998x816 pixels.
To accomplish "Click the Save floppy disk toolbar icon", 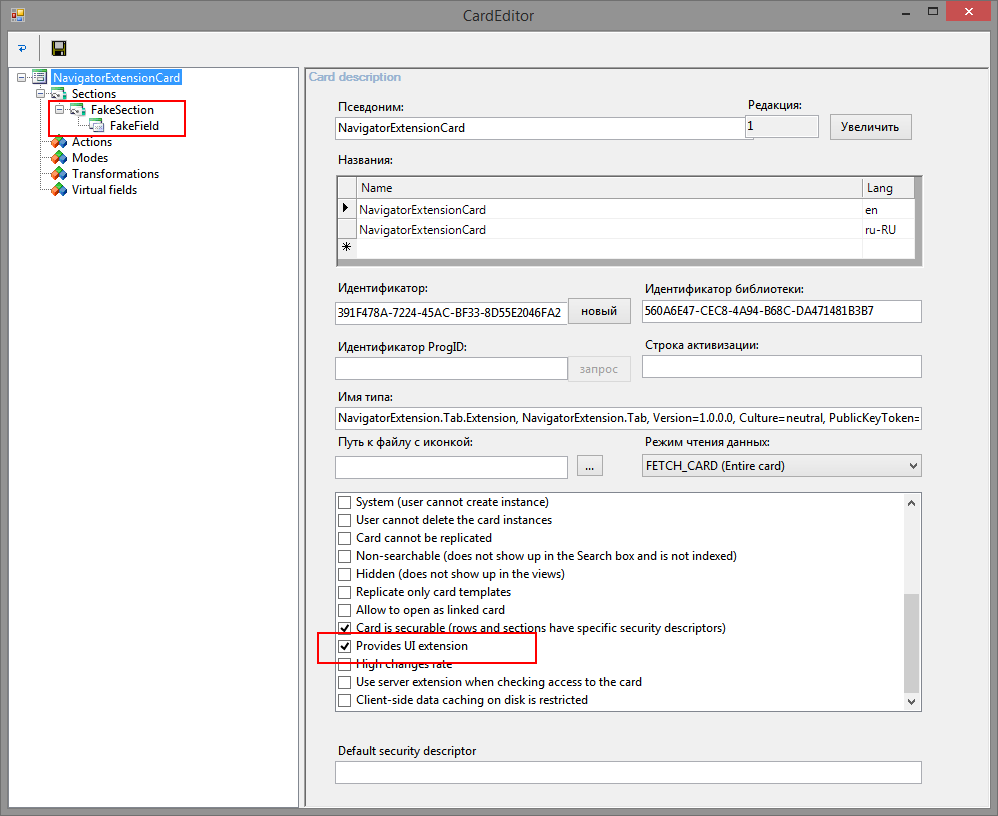I will tap(59, 48).
